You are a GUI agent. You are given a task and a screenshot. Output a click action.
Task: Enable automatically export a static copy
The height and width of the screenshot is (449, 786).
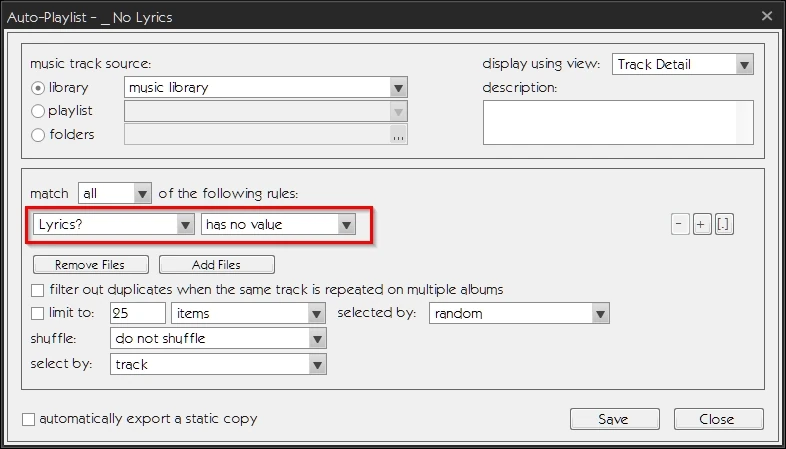pos(28,419)
